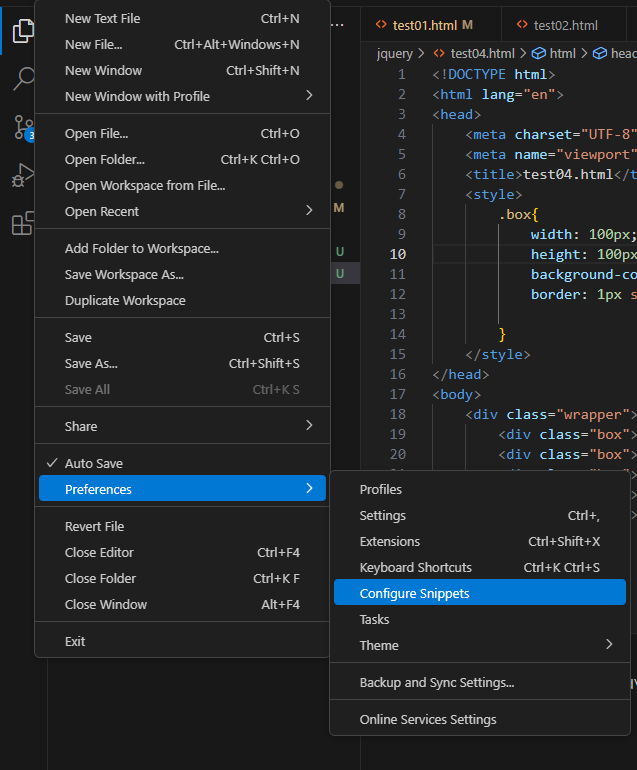Click the html symbol icon in breadcrumb

click(538, 54)
